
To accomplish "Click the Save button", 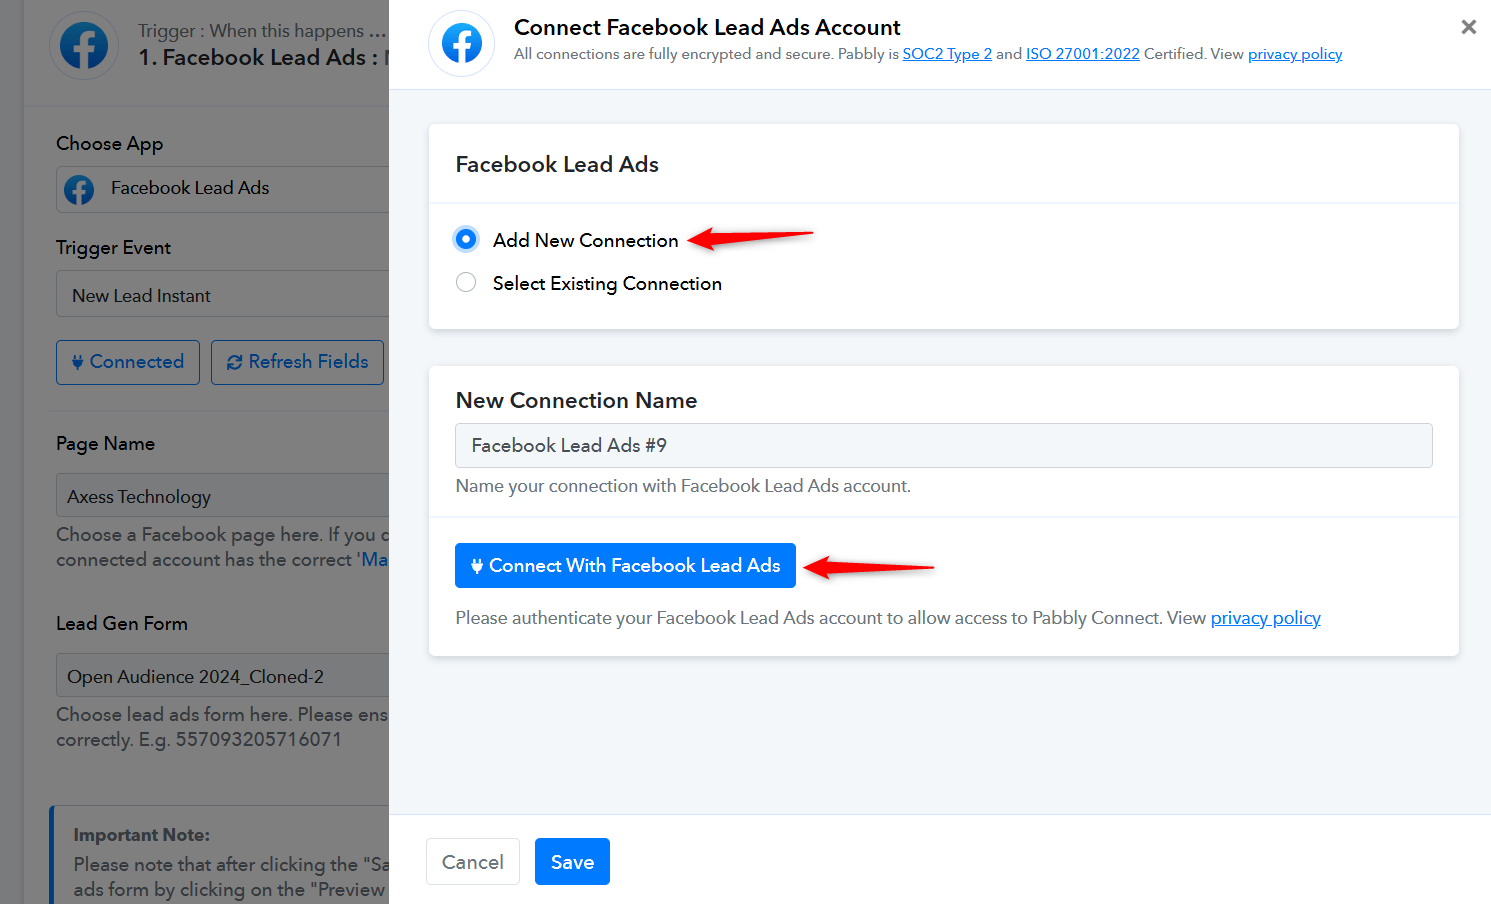I will coord(572,862).
